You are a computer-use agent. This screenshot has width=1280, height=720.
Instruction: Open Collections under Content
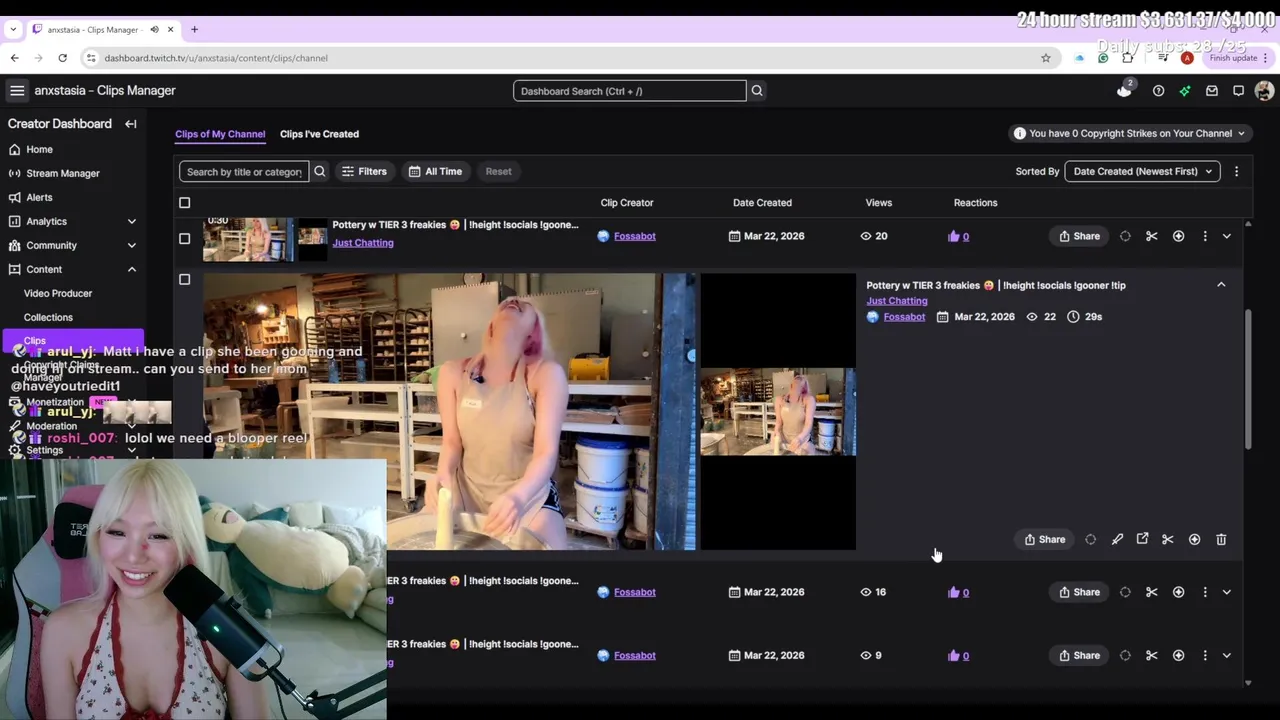tap(48, 317)
